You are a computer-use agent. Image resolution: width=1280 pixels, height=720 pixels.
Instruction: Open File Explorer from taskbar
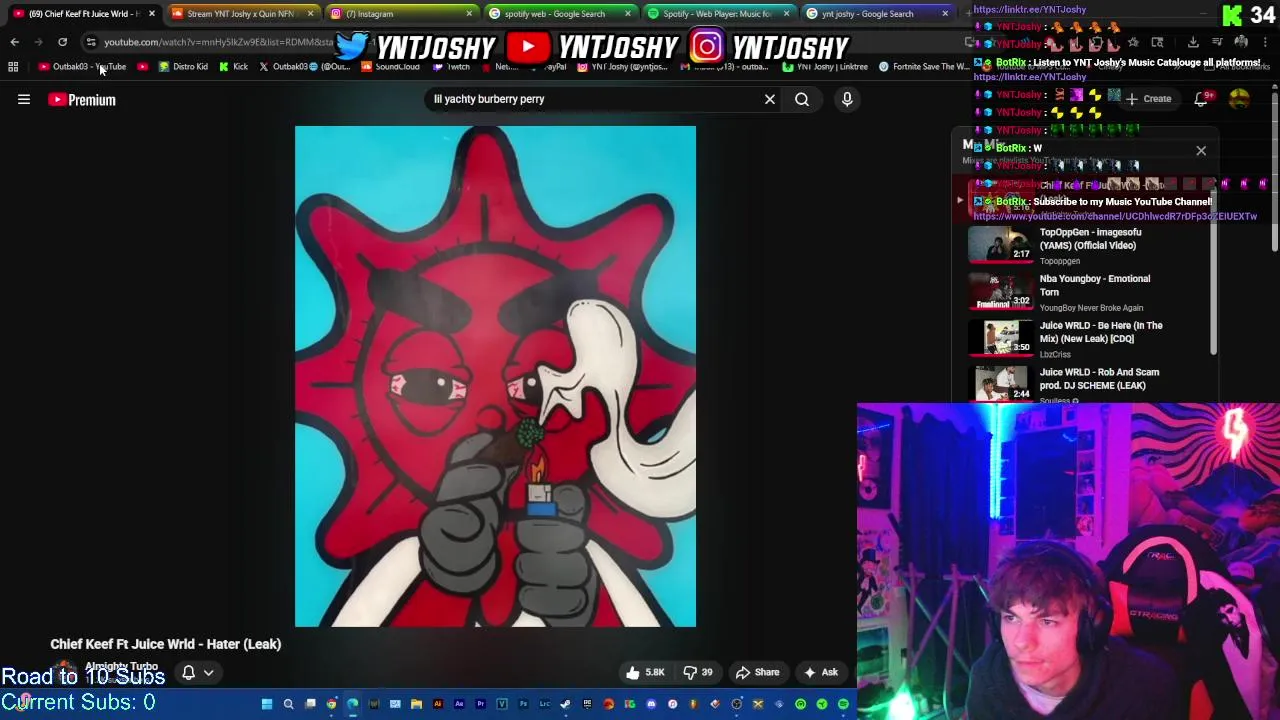pyautogui.click(x=417, y=704)
